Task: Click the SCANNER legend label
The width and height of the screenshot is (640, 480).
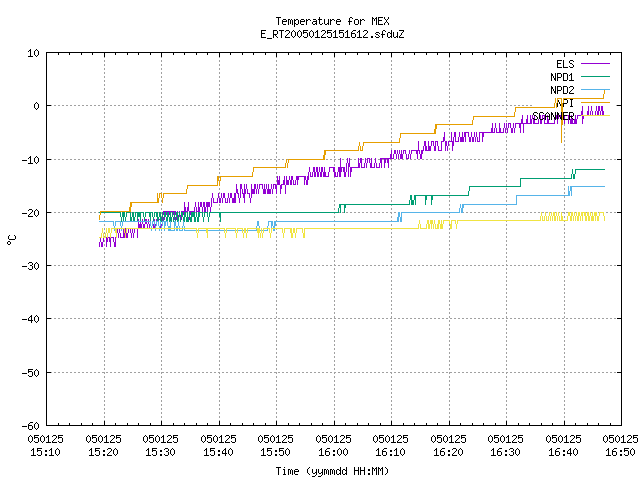Action: click(x=553, y=116)
